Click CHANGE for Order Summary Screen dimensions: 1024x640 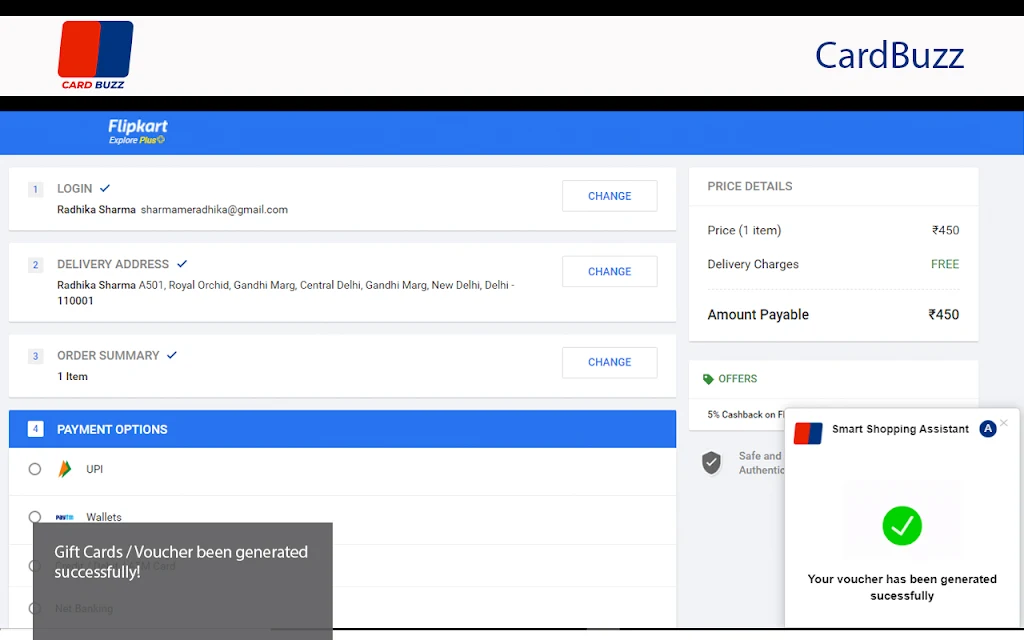609,362
